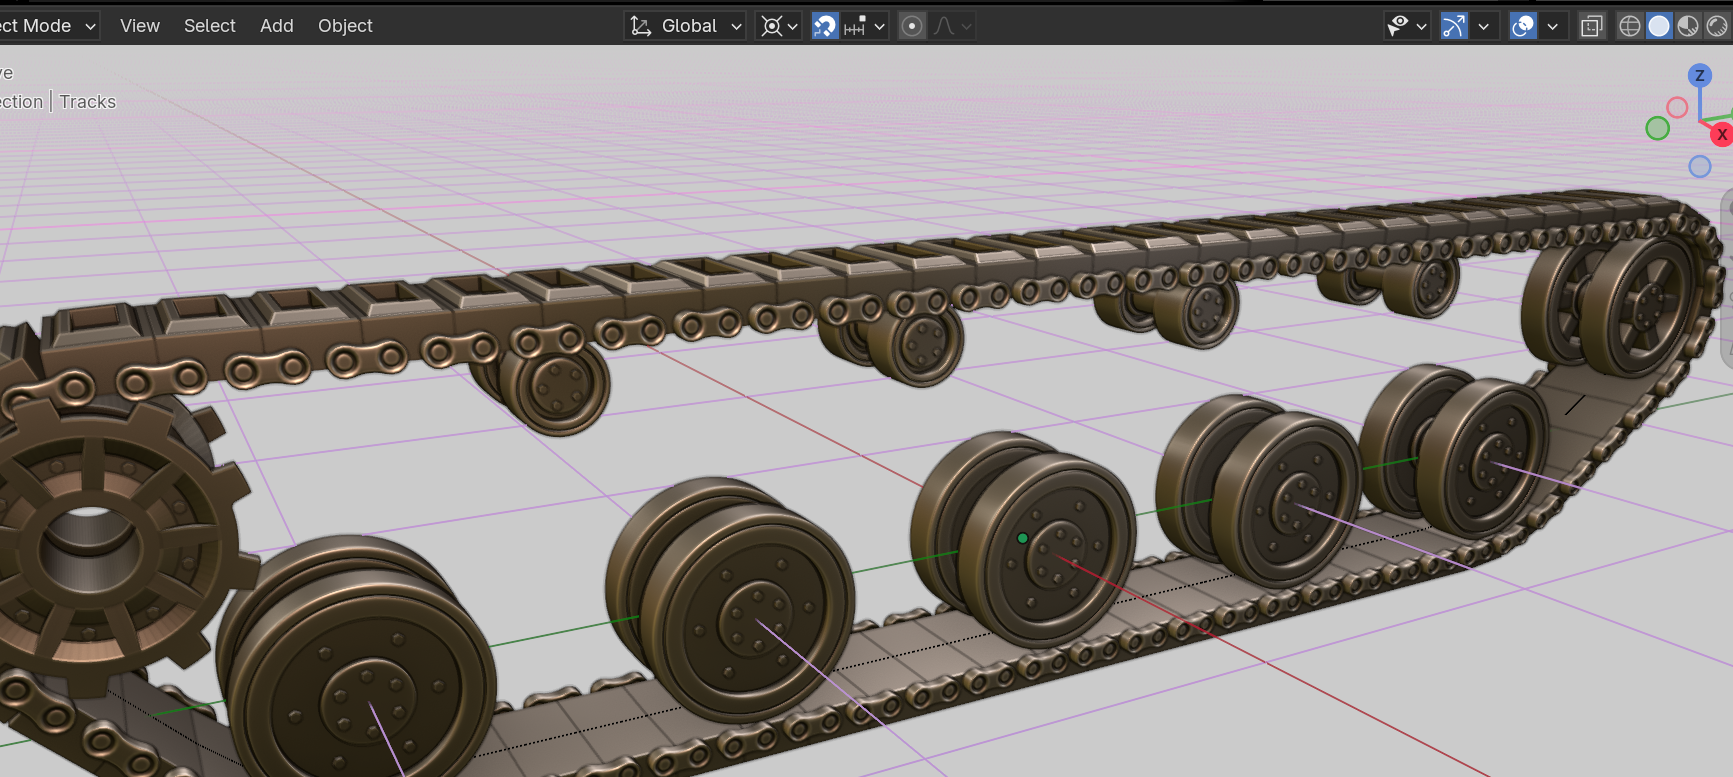This screenshot has height=777, width=1733.
Task: Open the Object menu
Action: (345, 26)
